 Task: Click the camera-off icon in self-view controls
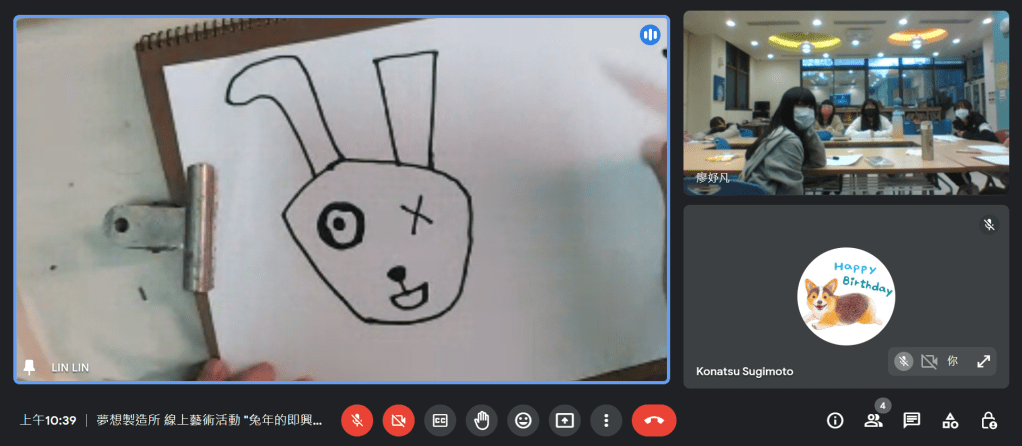tap(929, 361)
